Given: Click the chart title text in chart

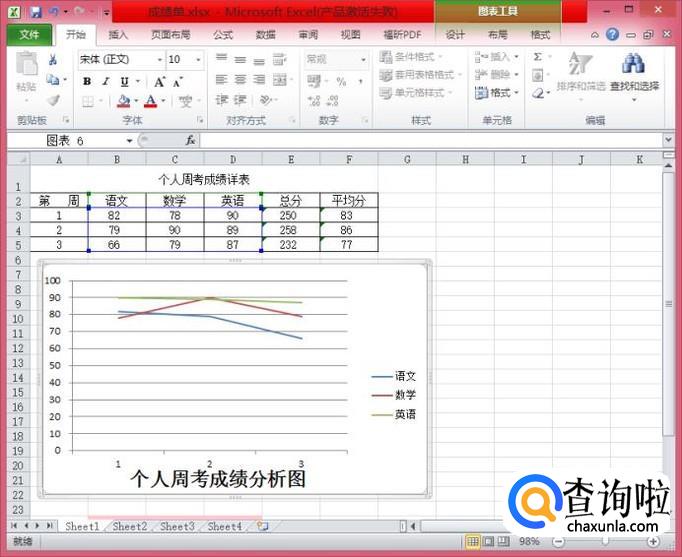Looking at the screenshot, I should 218,478.
